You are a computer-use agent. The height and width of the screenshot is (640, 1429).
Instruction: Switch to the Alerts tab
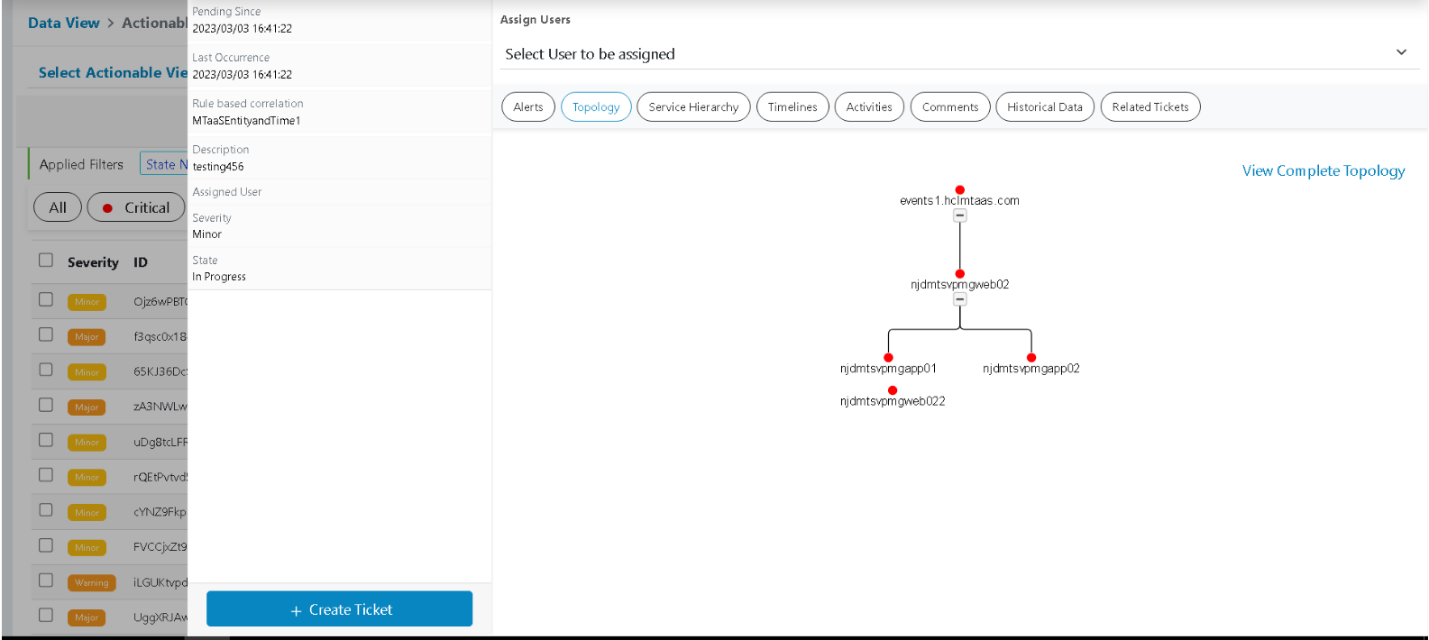pos(527,106)
